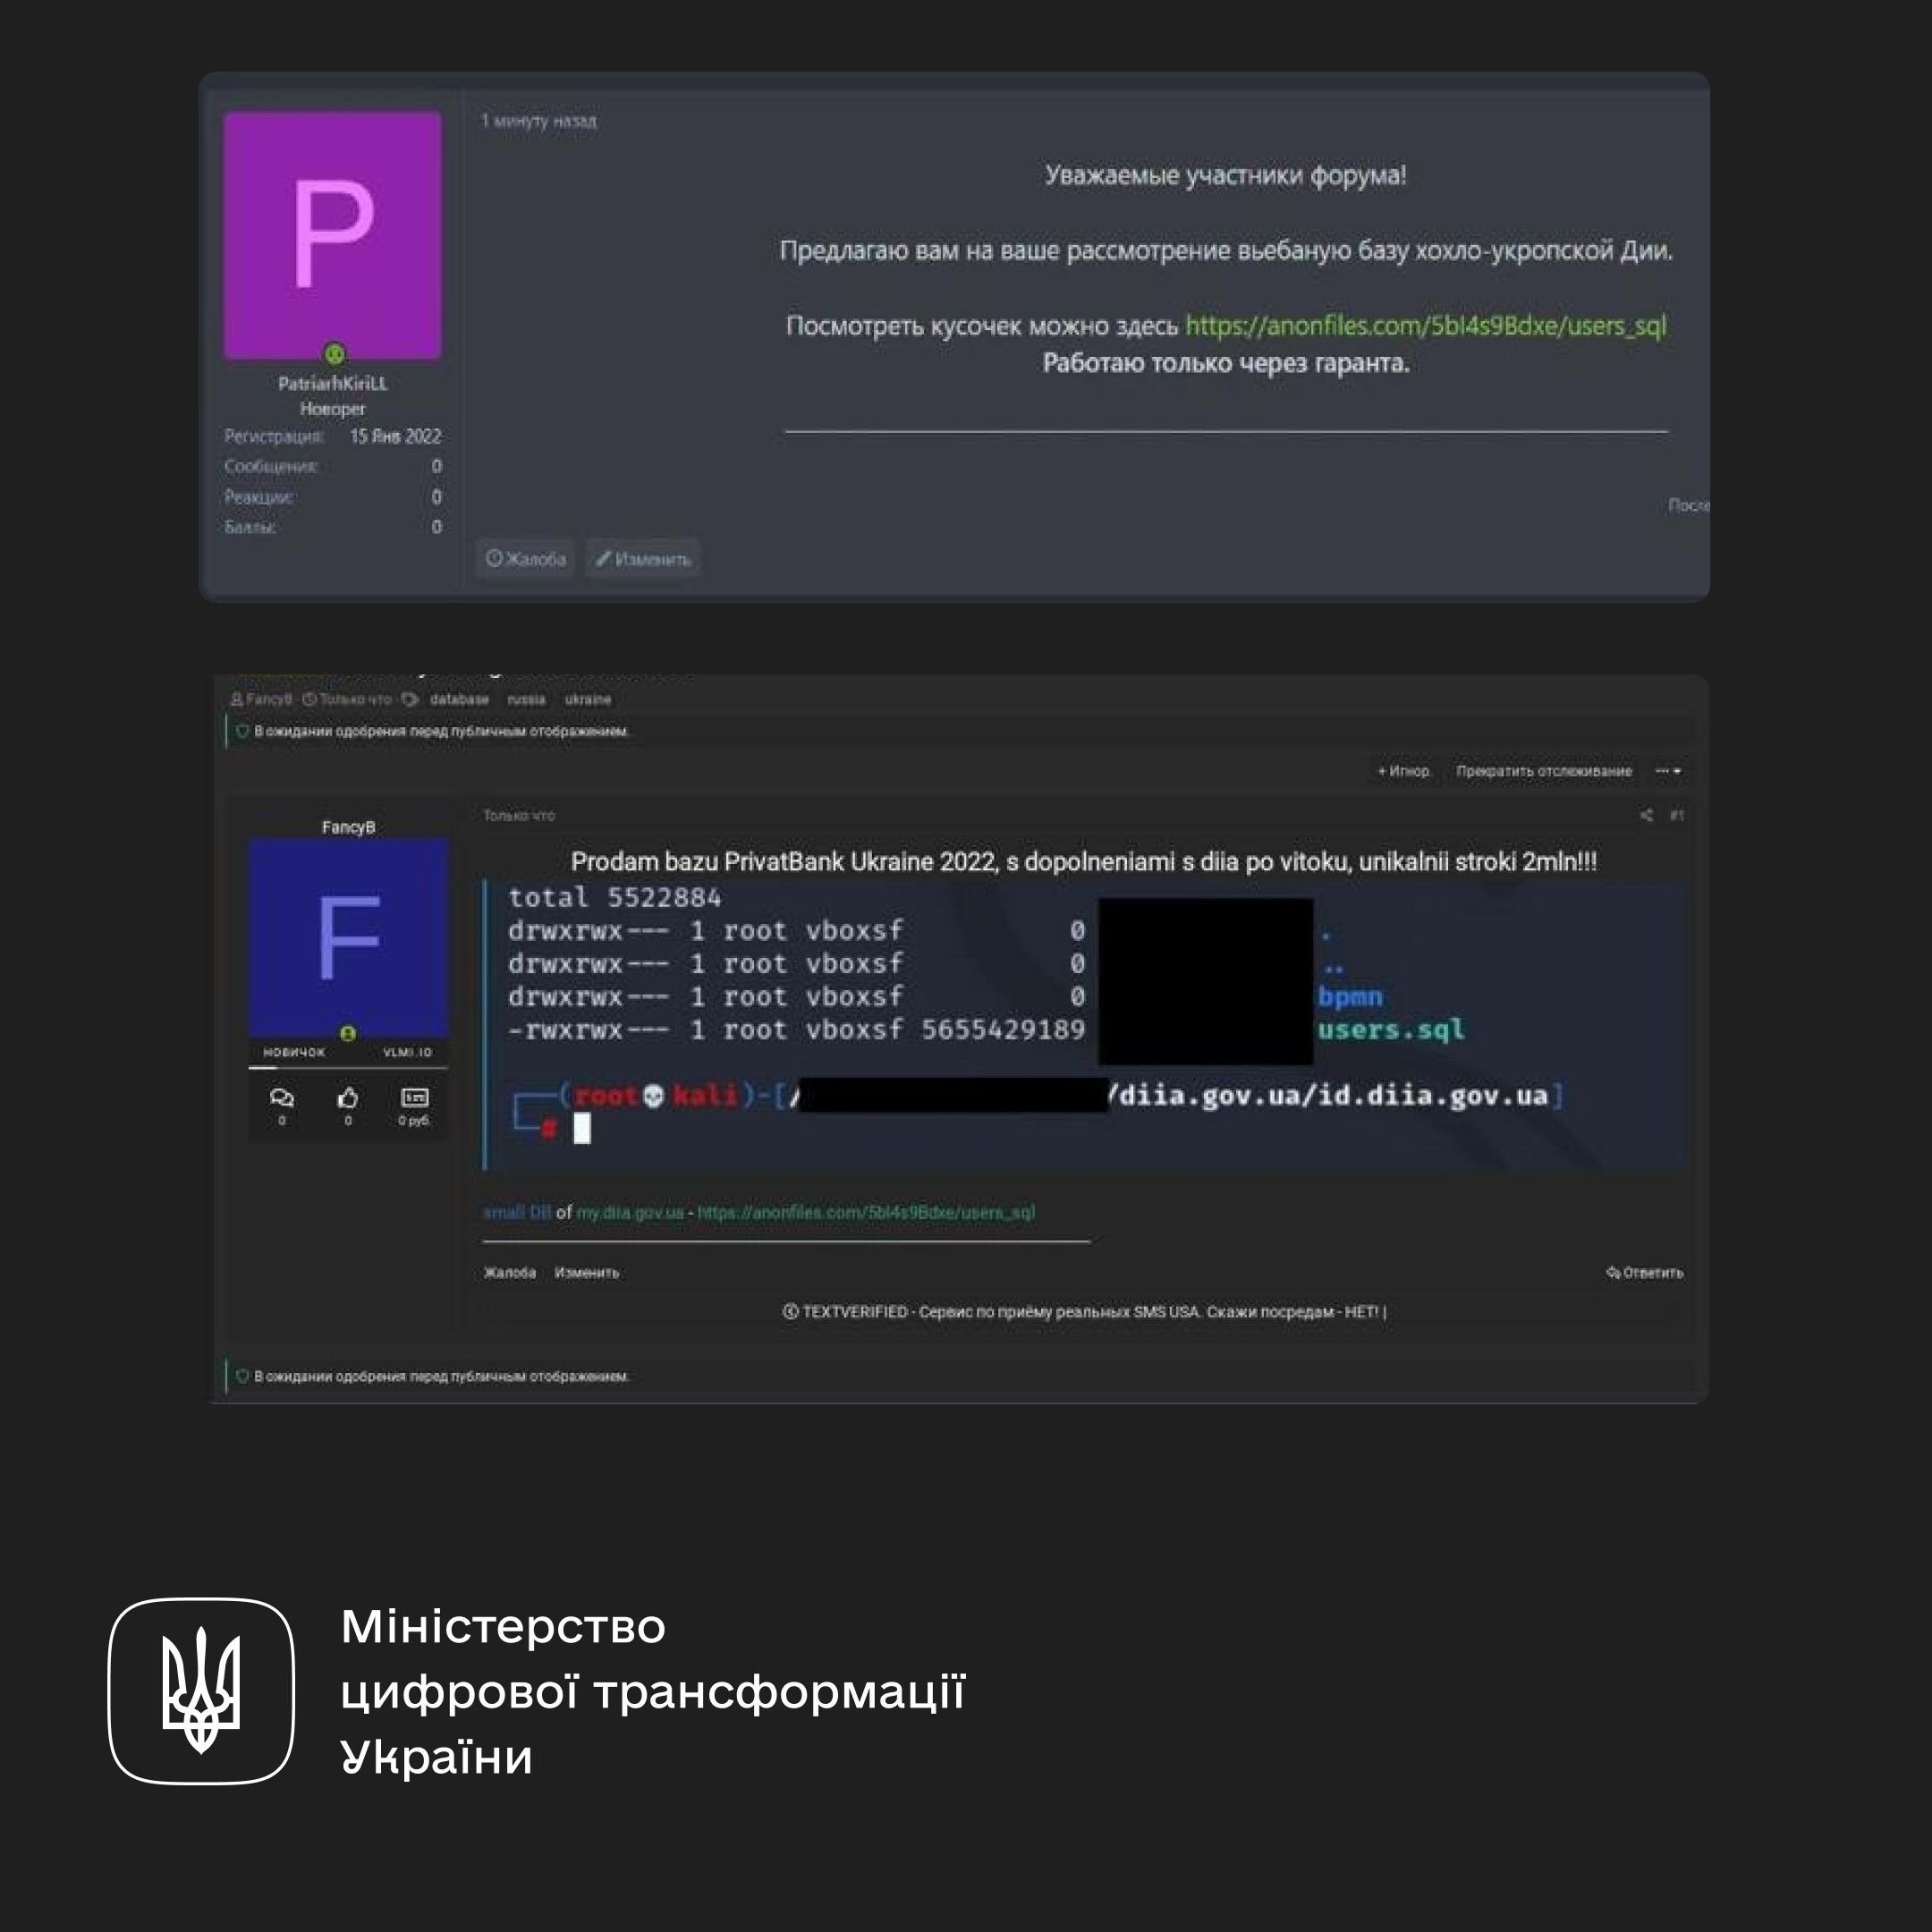Click the thumbs-up reactions icon under FancyB's avatar

point(348,1098)
